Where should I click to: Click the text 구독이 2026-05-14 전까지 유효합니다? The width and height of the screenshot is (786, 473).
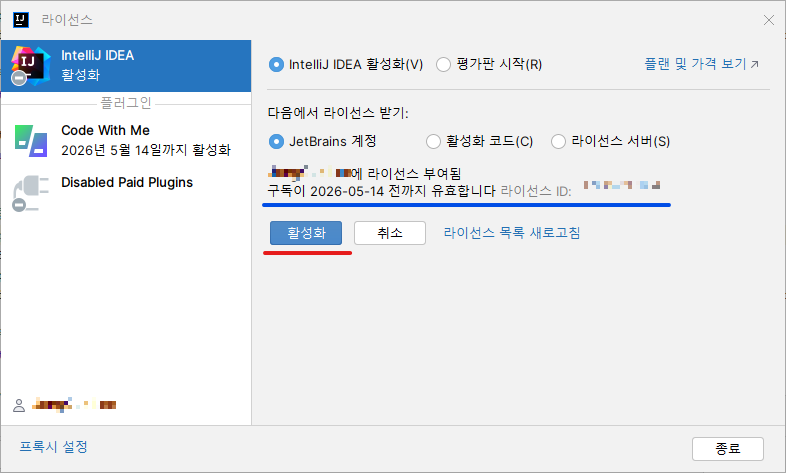[381, 191]
